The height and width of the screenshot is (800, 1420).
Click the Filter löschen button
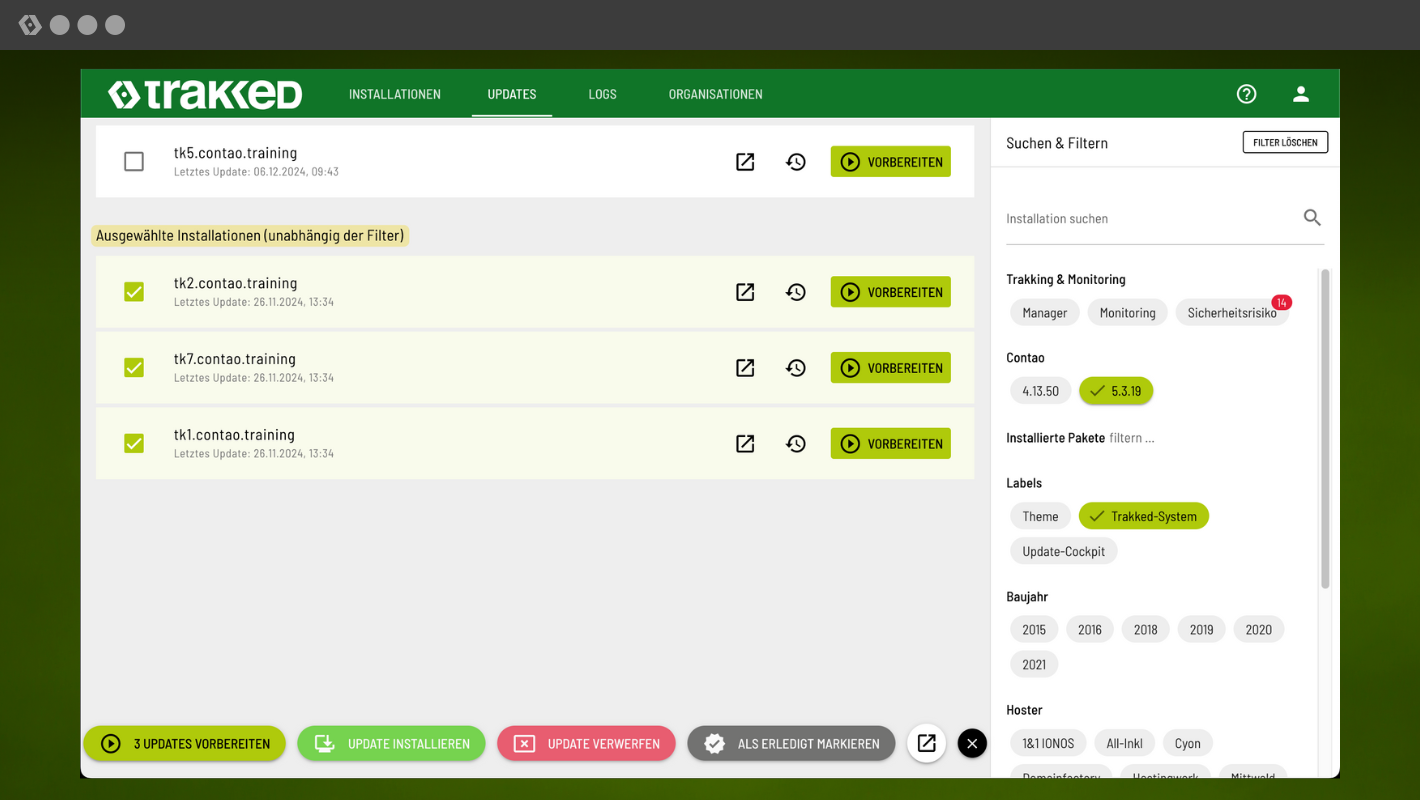tap(1285, 143)
